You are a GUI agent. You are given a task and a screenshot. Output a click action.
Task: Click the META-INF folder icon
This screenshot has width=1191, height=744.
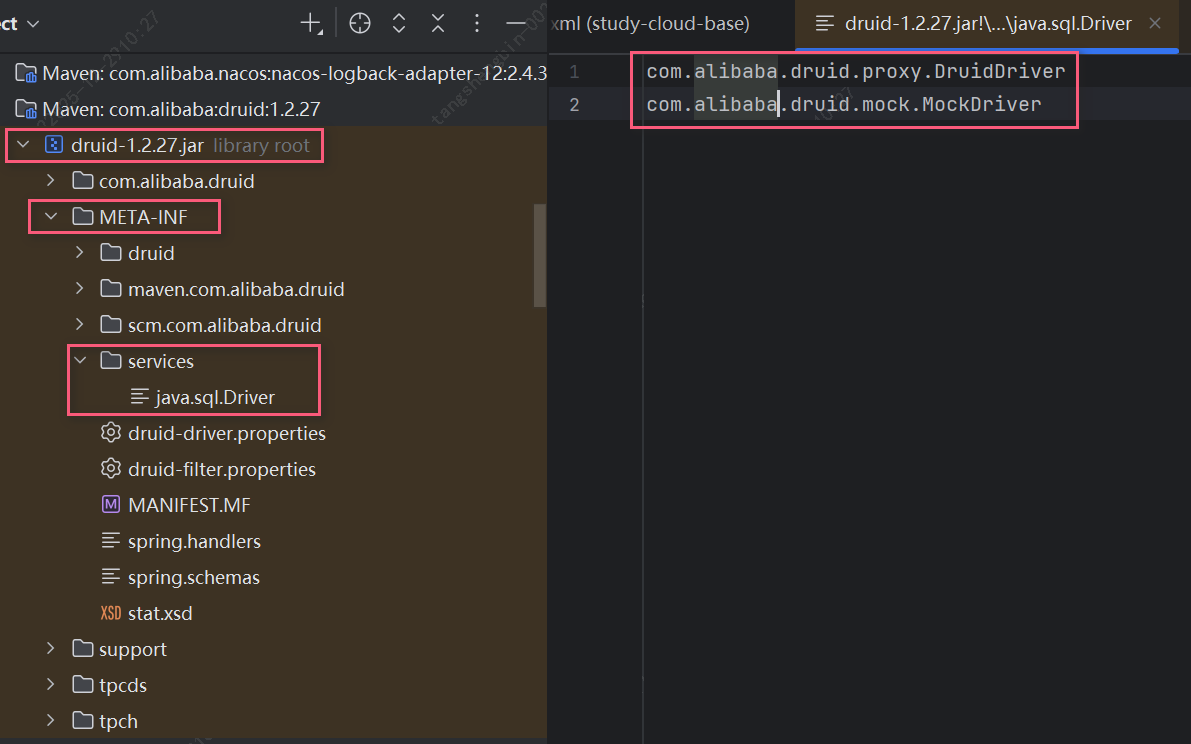(x=83, y=217)
